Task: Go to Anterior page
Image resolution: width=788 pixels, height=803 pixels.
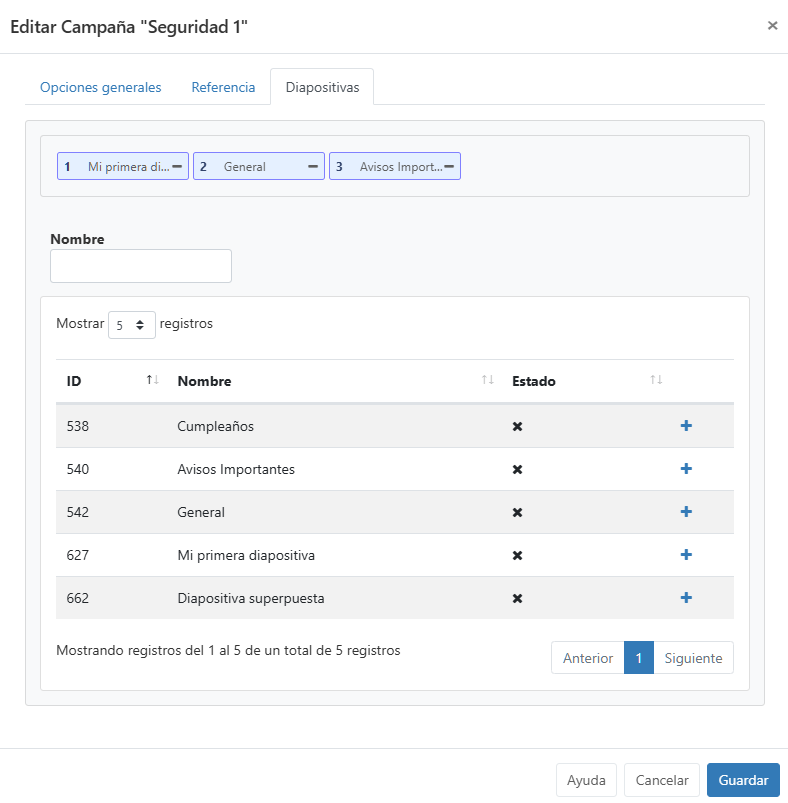Action: pos(588,658)
